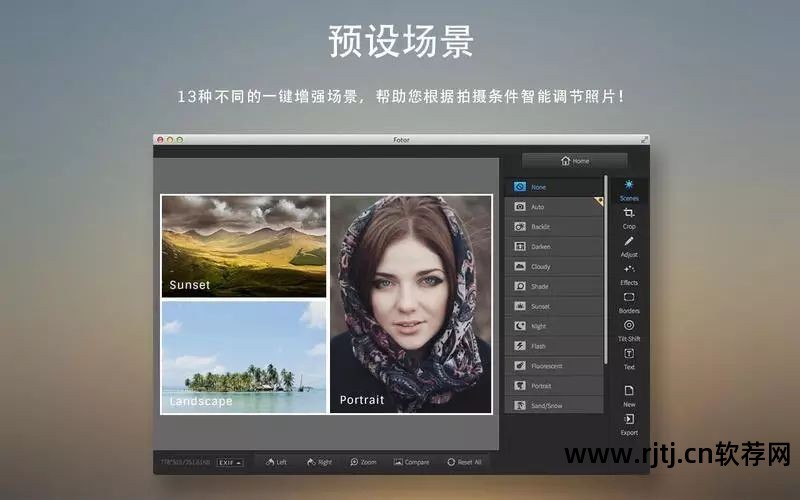Rotate the image Right
Screen dimensions: 800x500
319,462
